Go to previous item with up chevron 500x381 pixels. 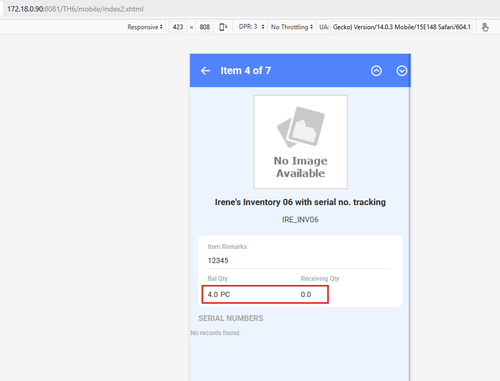[x=376, y=71]
